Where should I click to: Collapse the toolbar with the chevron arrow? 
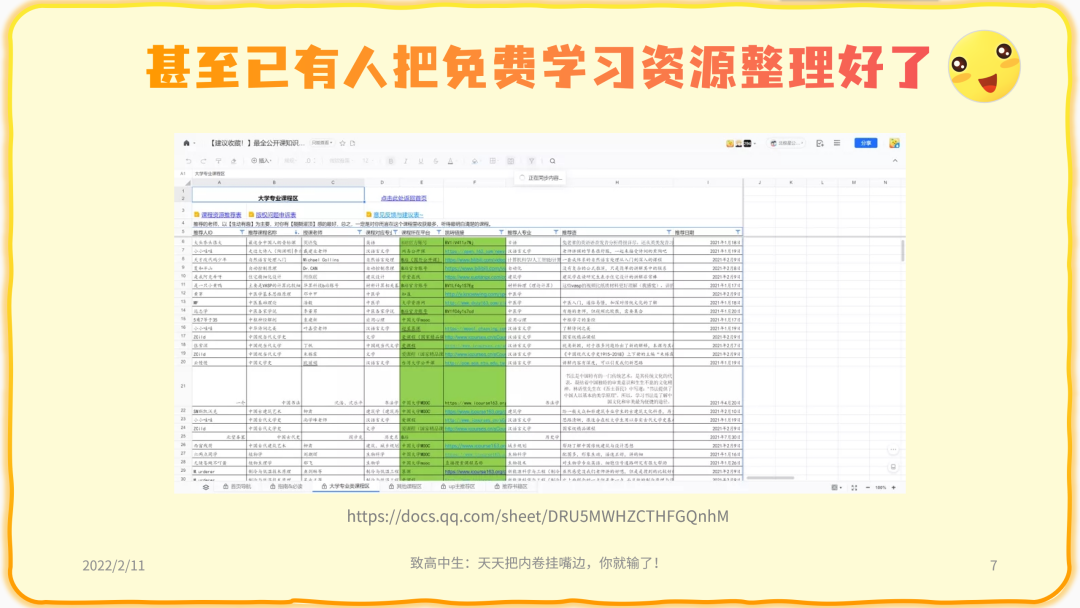(893, 160)
